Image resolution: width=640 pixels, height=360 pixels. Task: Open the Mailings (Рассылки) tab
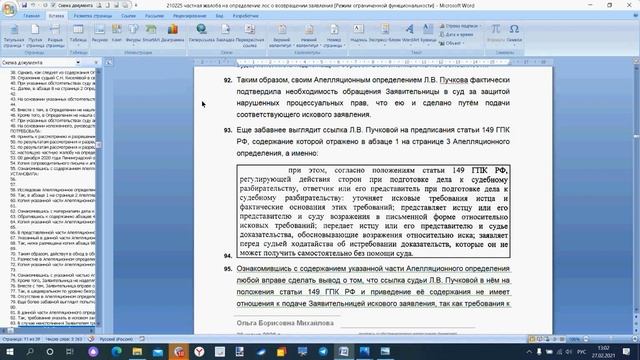tap(154, 16)
